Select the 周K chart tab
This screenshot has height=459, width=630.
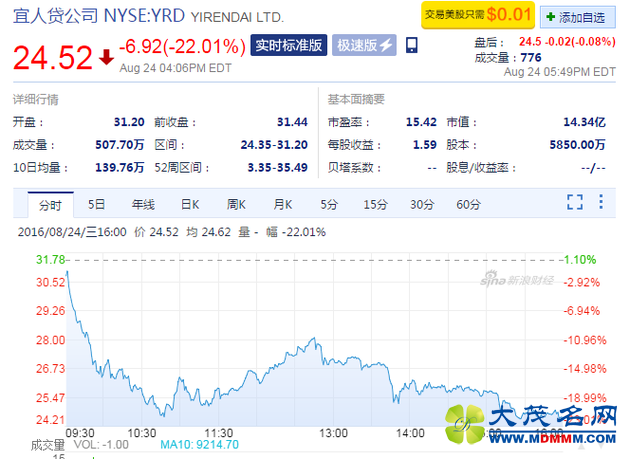[x=236, y=204]
